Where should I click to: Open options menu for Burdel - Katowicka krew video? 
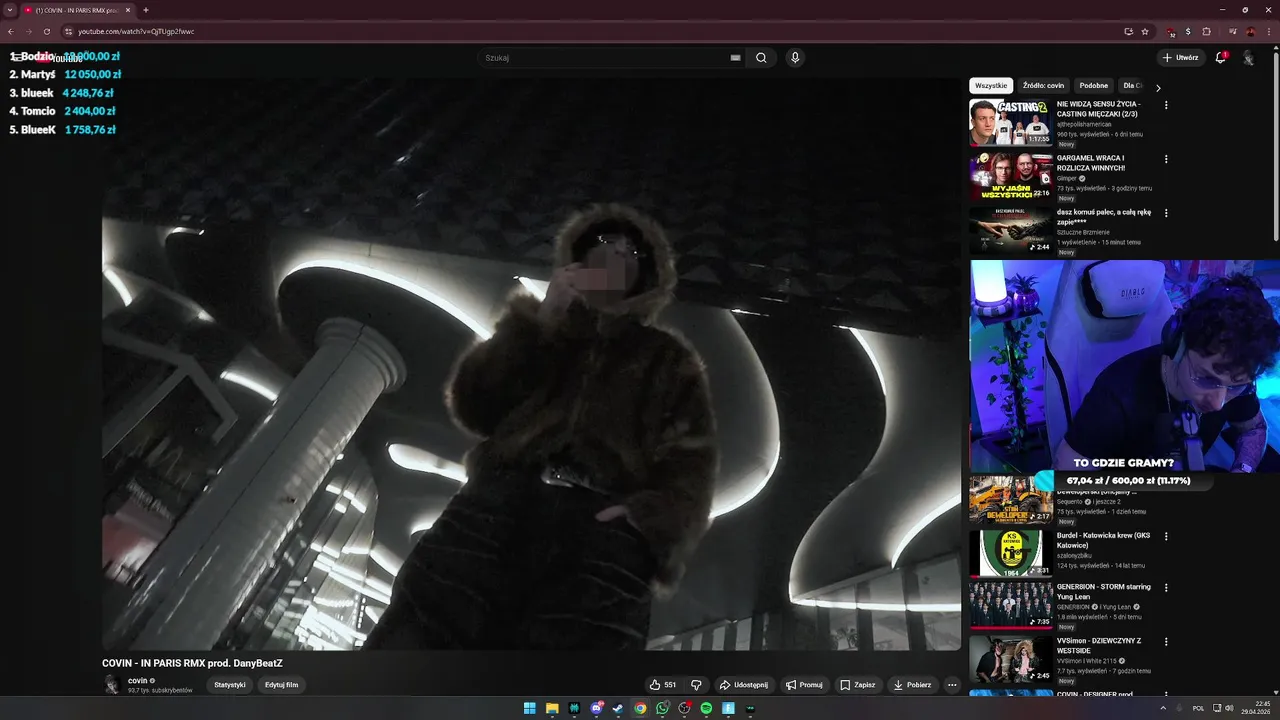click(1166, 536)
